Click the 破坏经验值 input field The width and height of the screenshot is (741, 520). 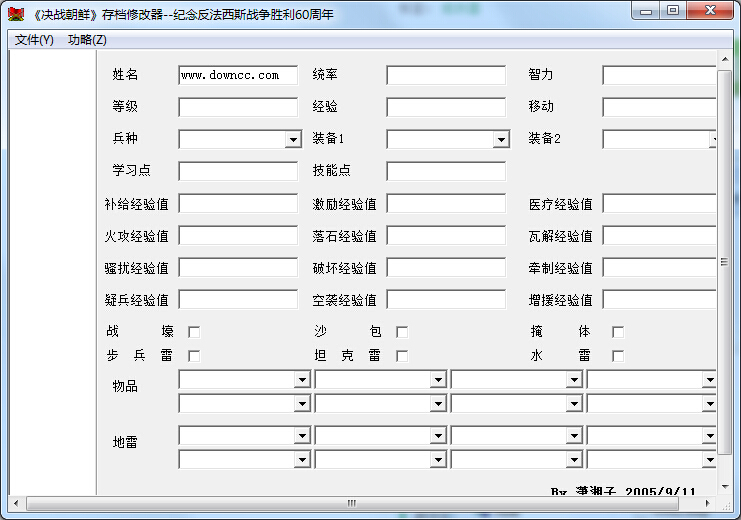point(446,268)
